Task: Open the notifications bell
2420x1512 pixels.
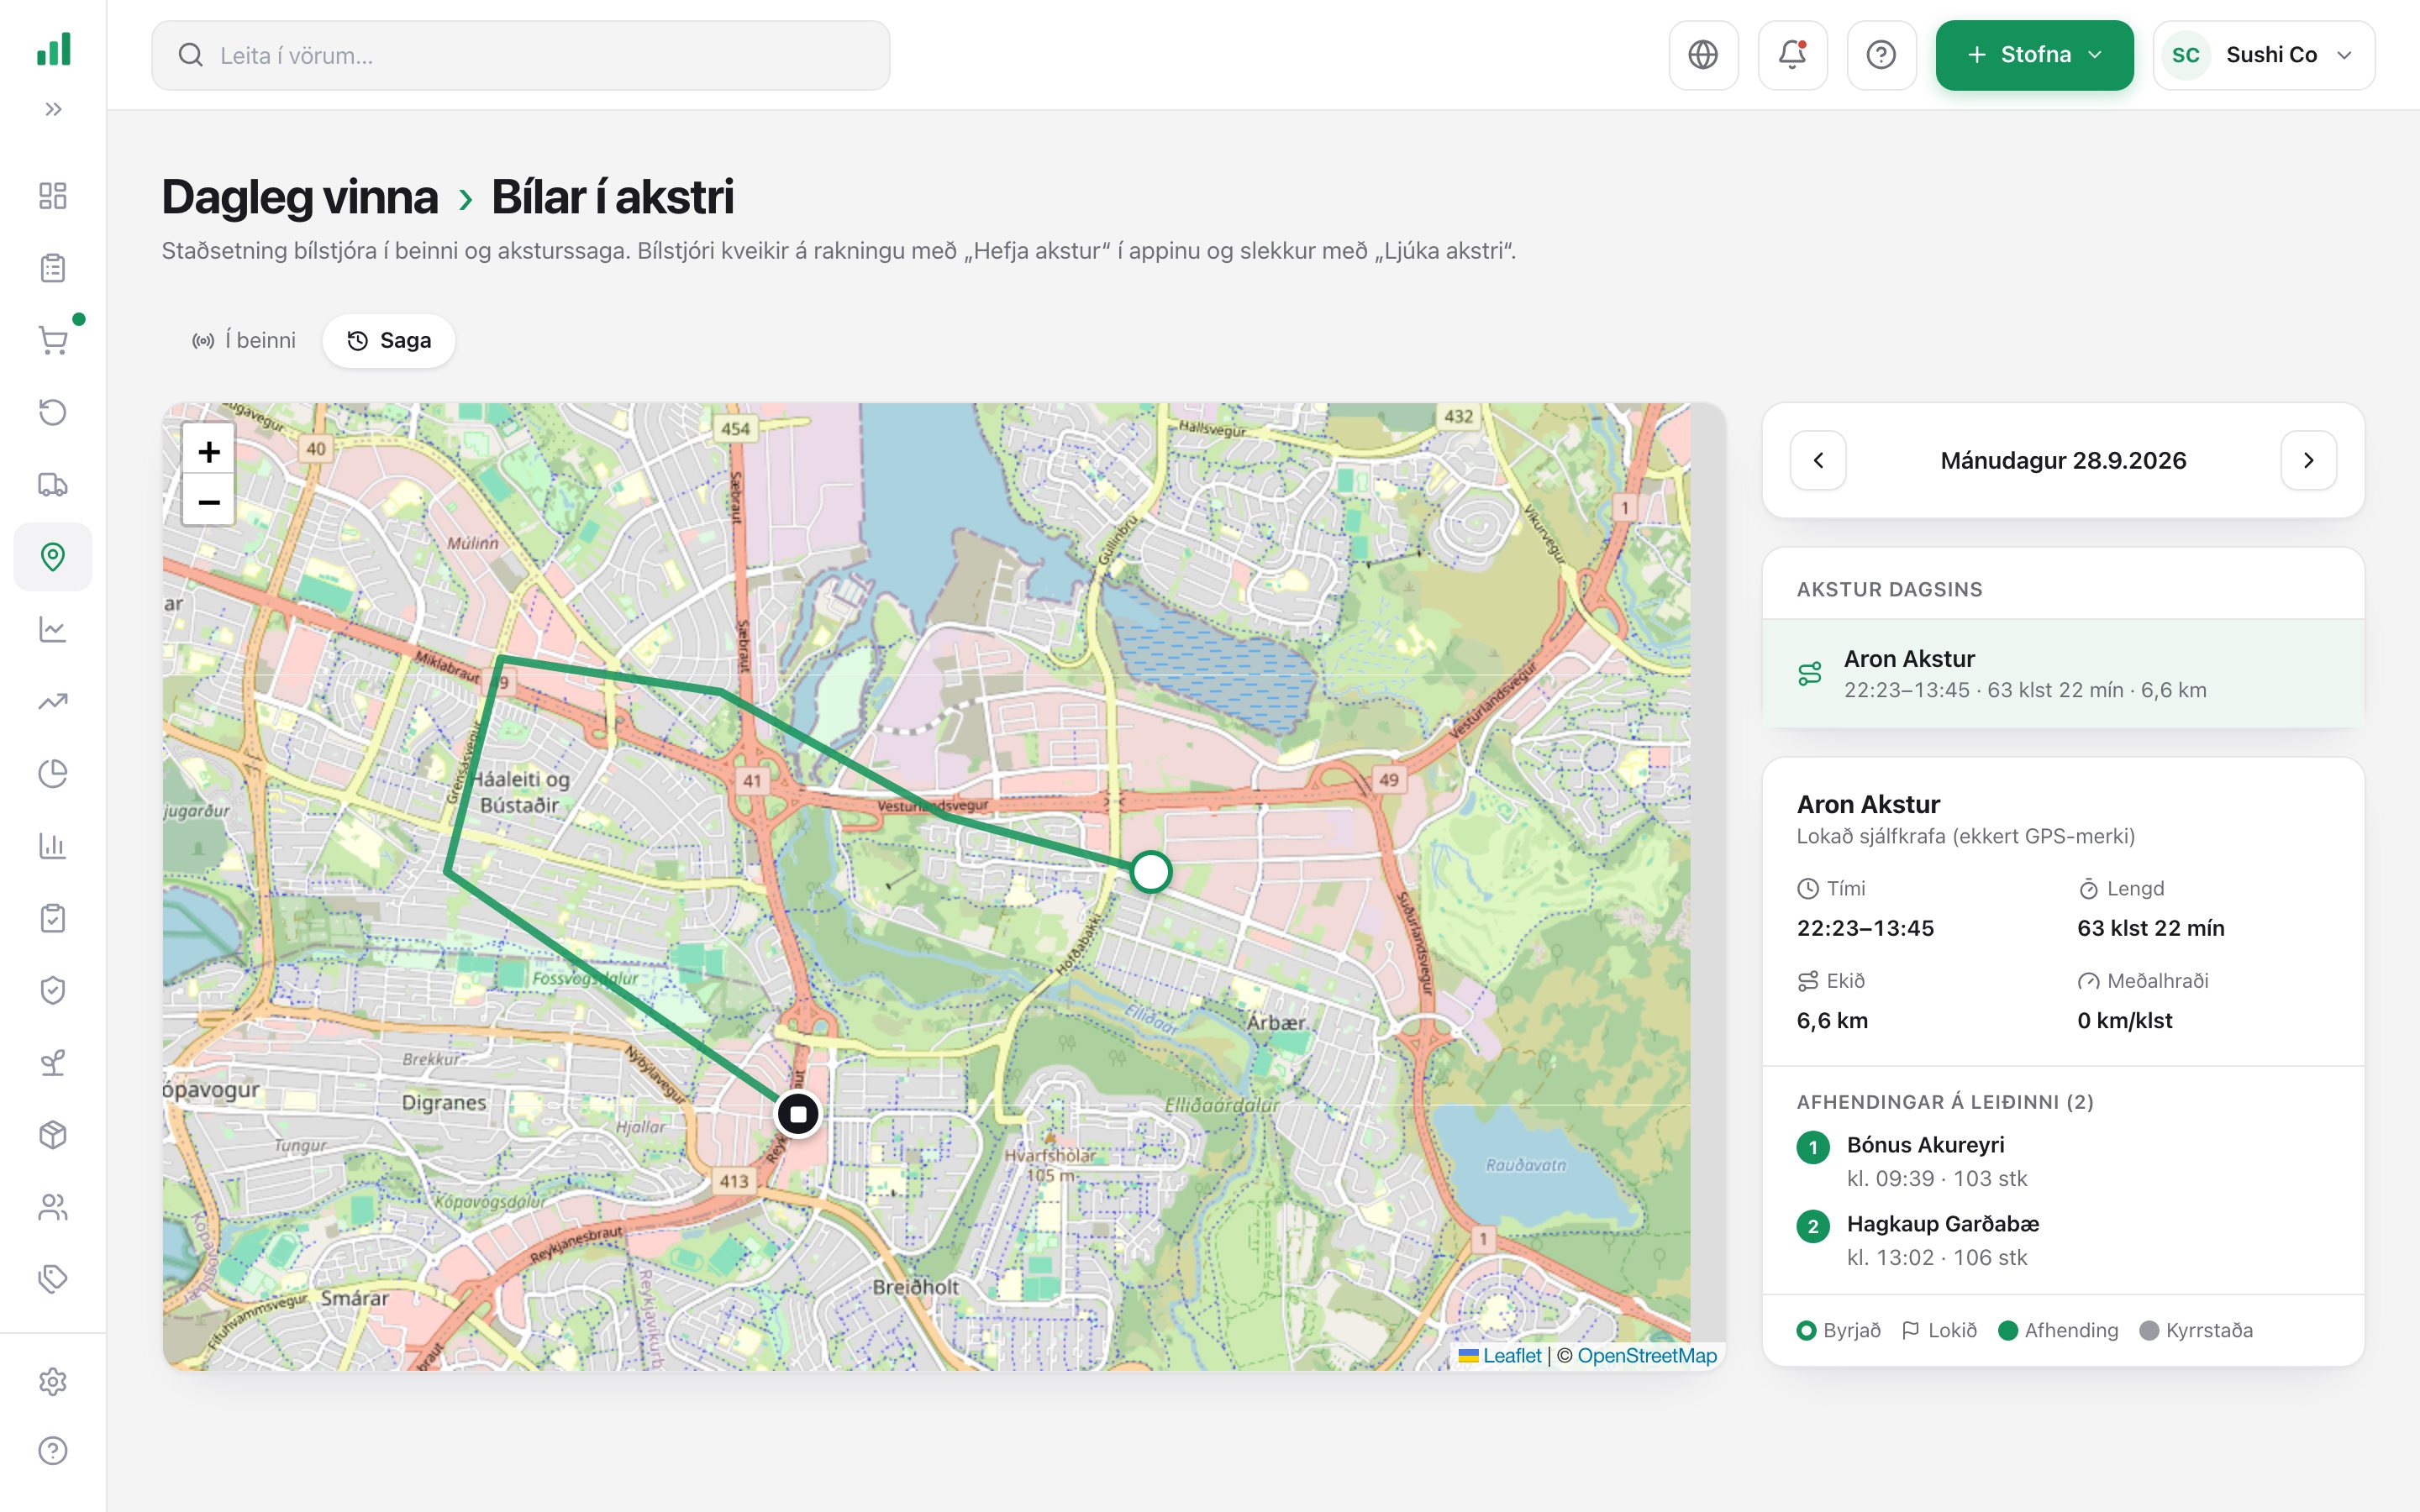Action: [x=1792, y=55]
